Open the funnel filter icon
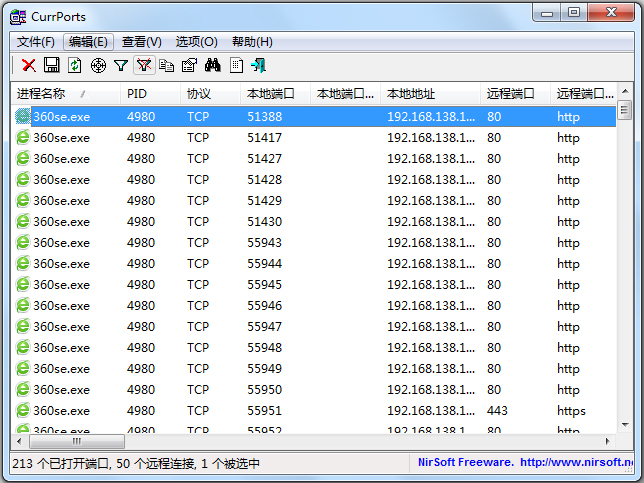Image resolution: width=644 pixels, height=483 pixels. pos(121,65)
